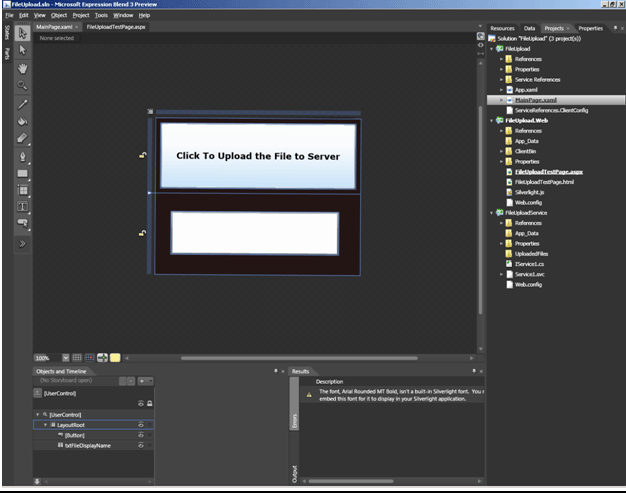626x493 pixels.
Task: Select the Pan hand tool
Action: pyautogui.click(x=23, y=68)
